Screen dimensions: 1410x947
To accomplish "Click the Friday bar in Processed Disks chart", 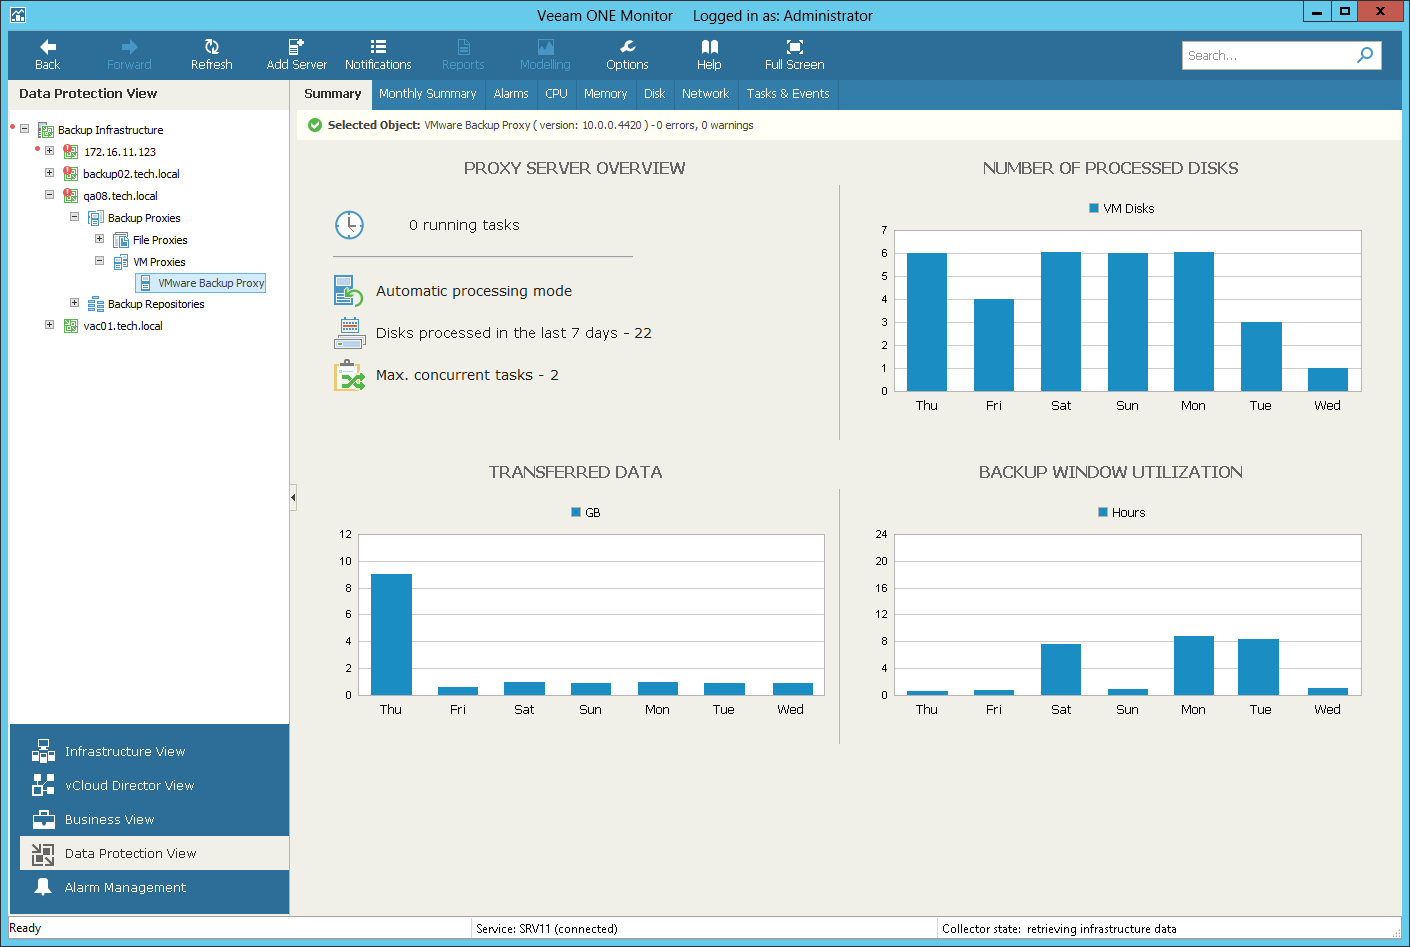I will [x=993, y=345].
